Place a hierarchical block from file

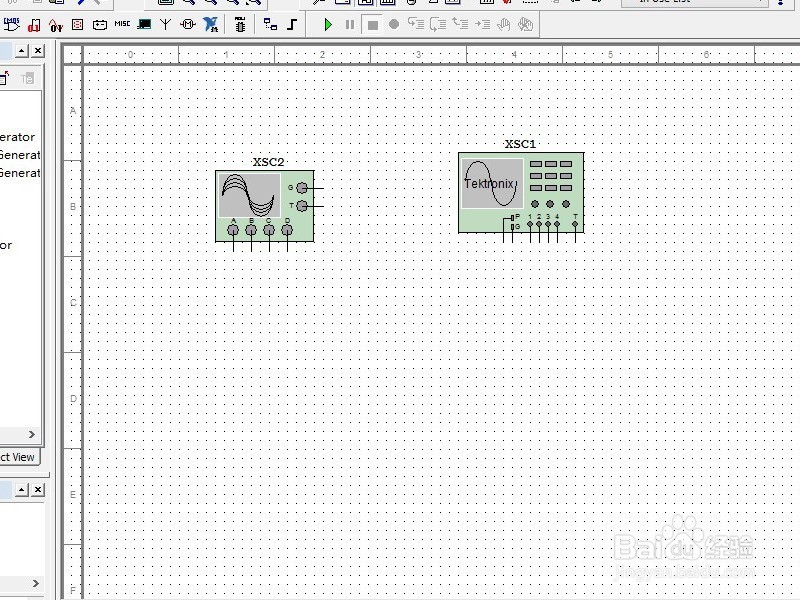pyautogui.click(x=270, y=24)
